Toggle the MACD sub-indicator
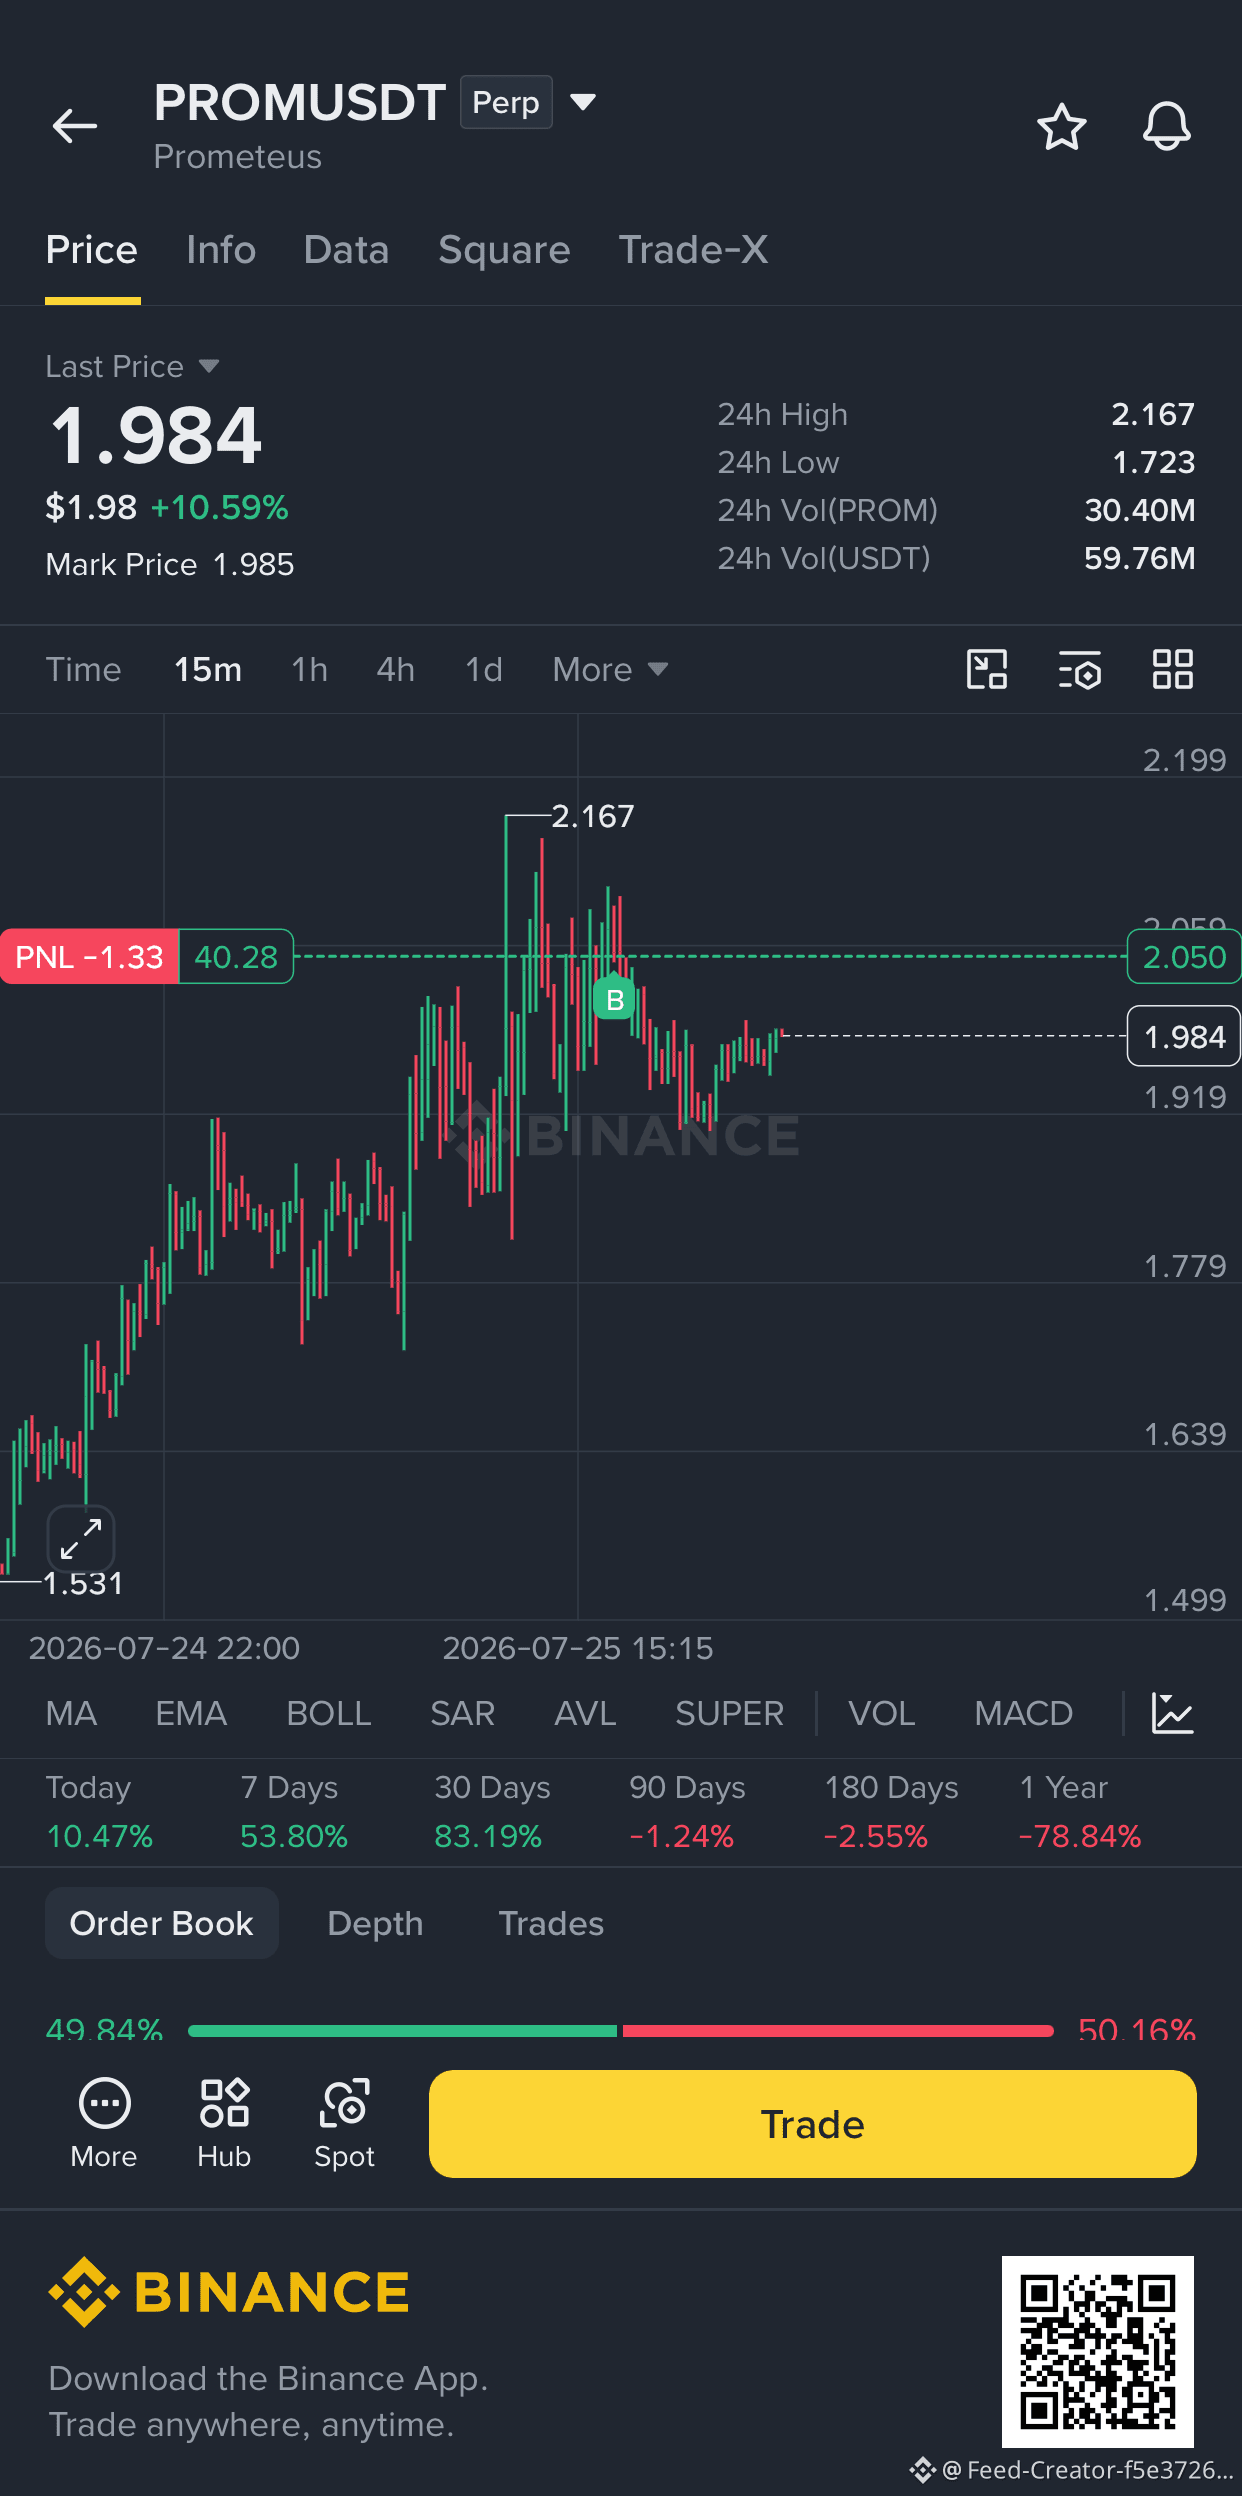 tap(1023, 1713)
